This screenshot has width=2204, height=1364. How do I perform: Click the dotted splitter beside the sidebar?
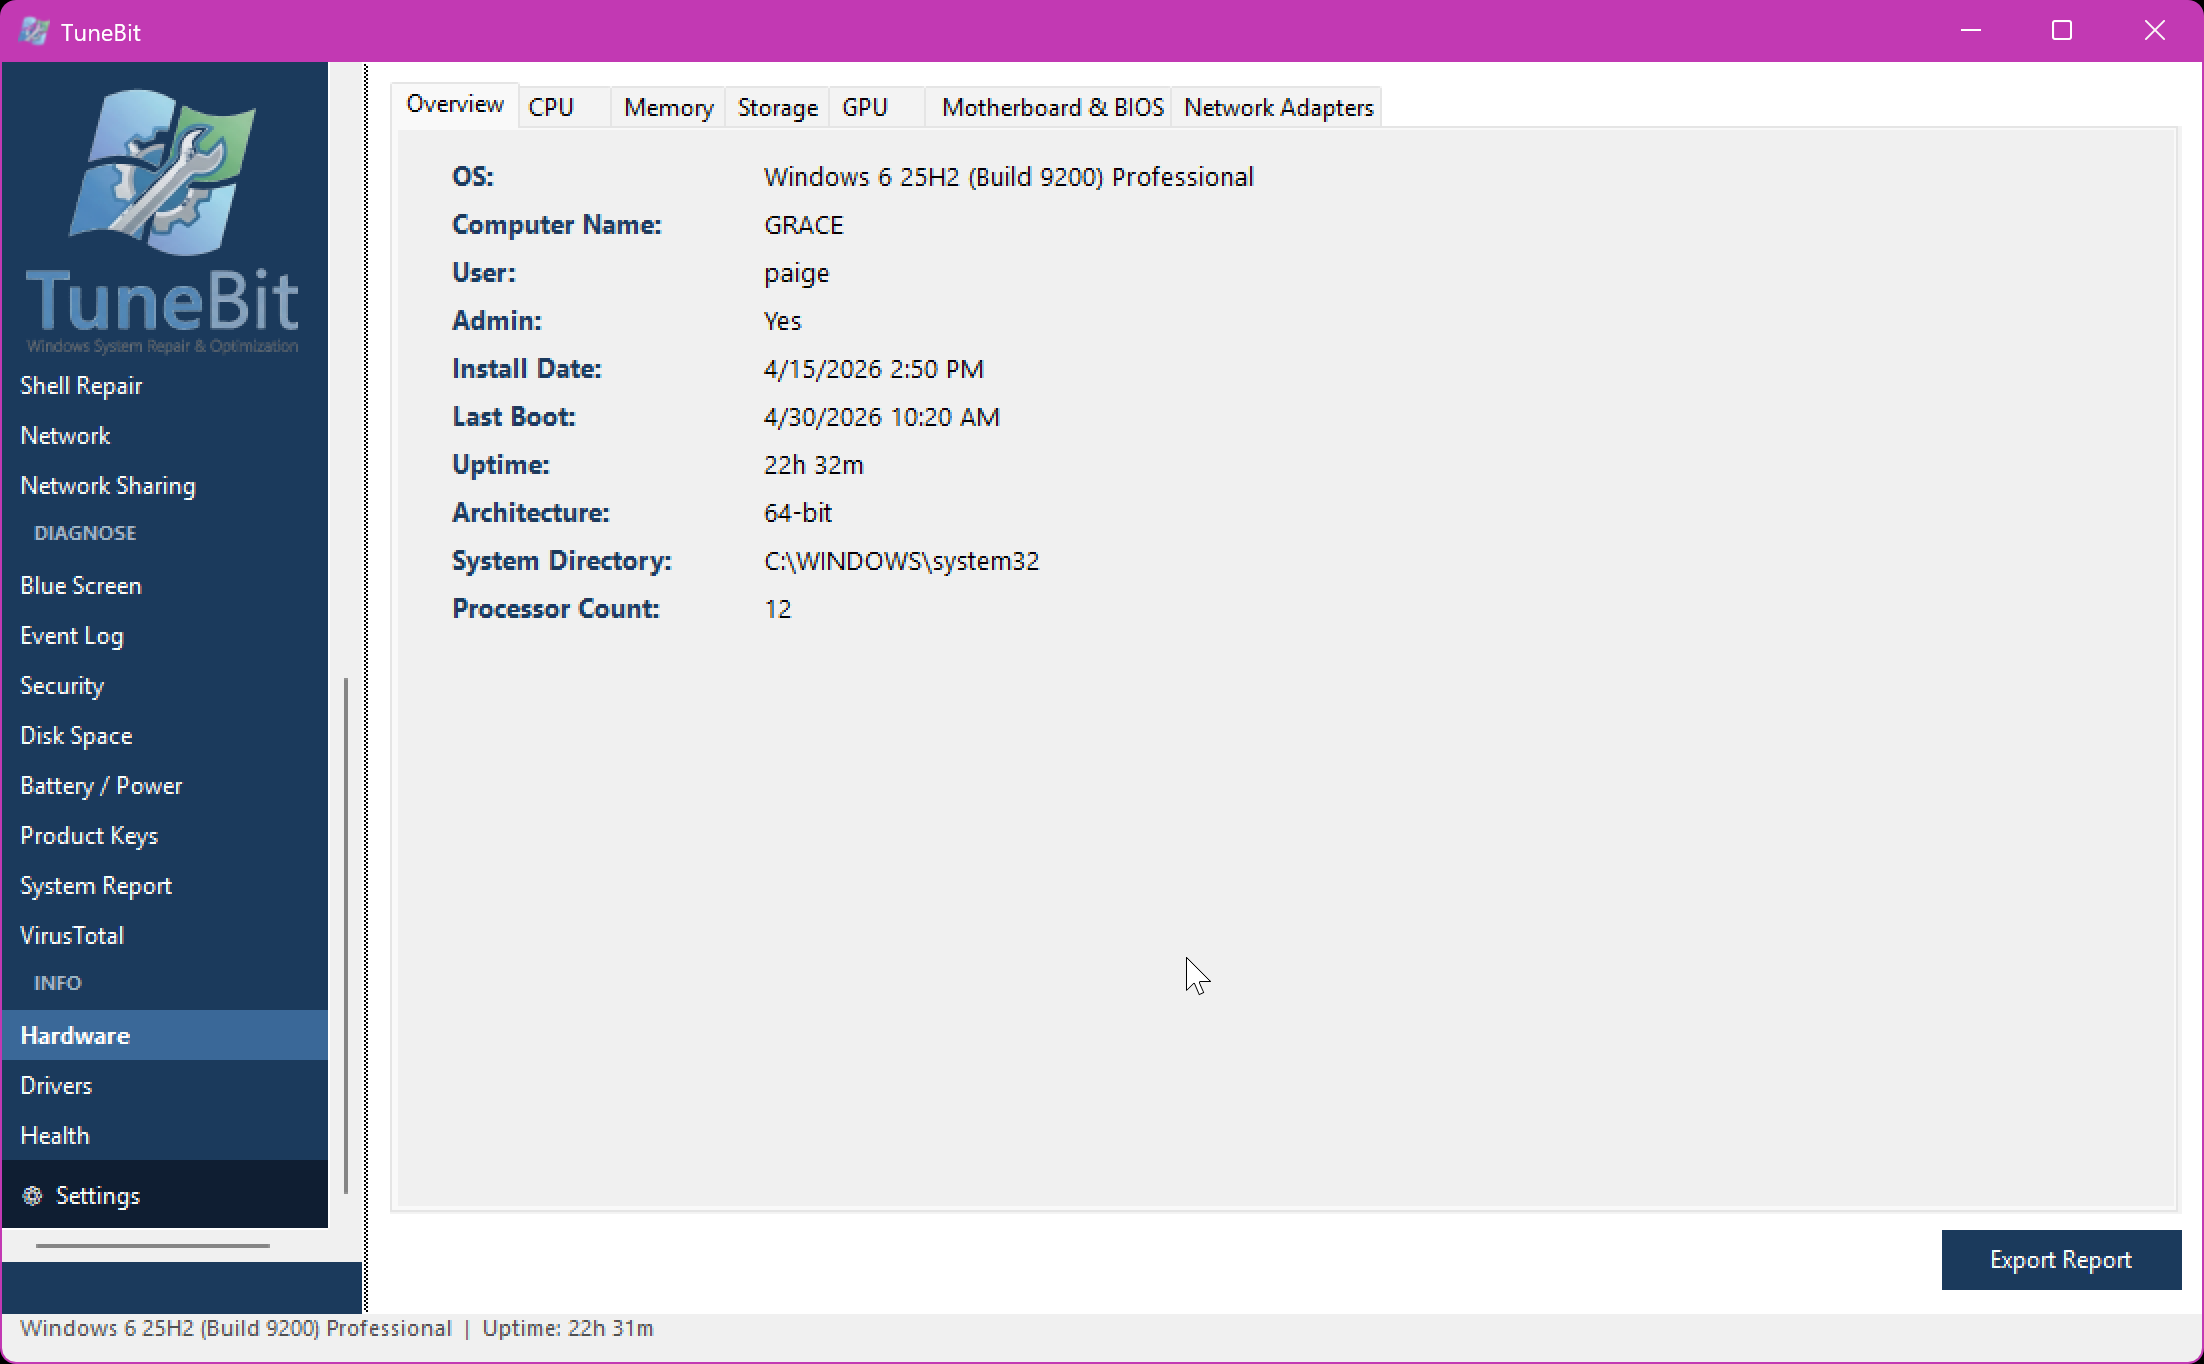tap(366, 688)
